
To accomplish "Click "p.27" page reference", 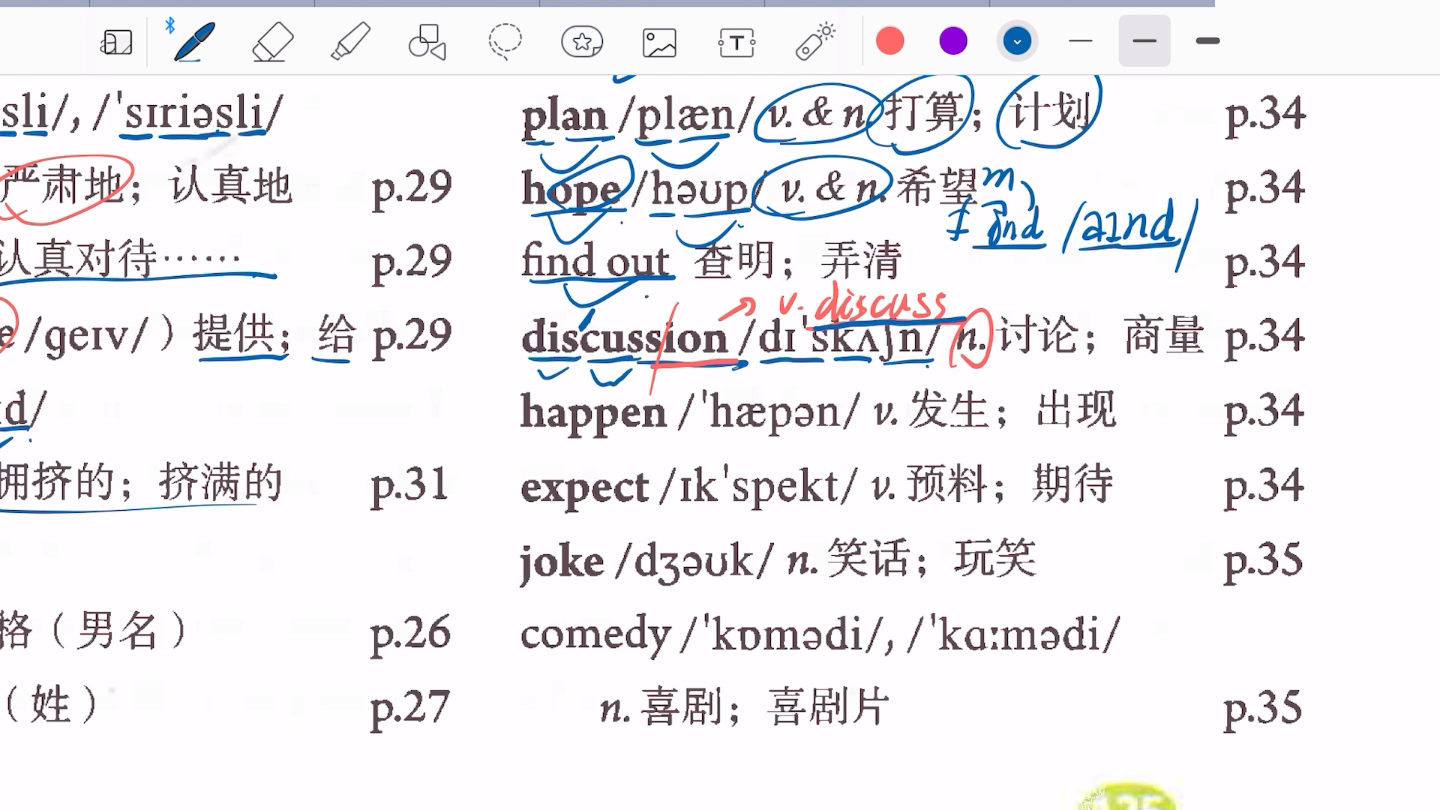I will click(x=411, y=708).
